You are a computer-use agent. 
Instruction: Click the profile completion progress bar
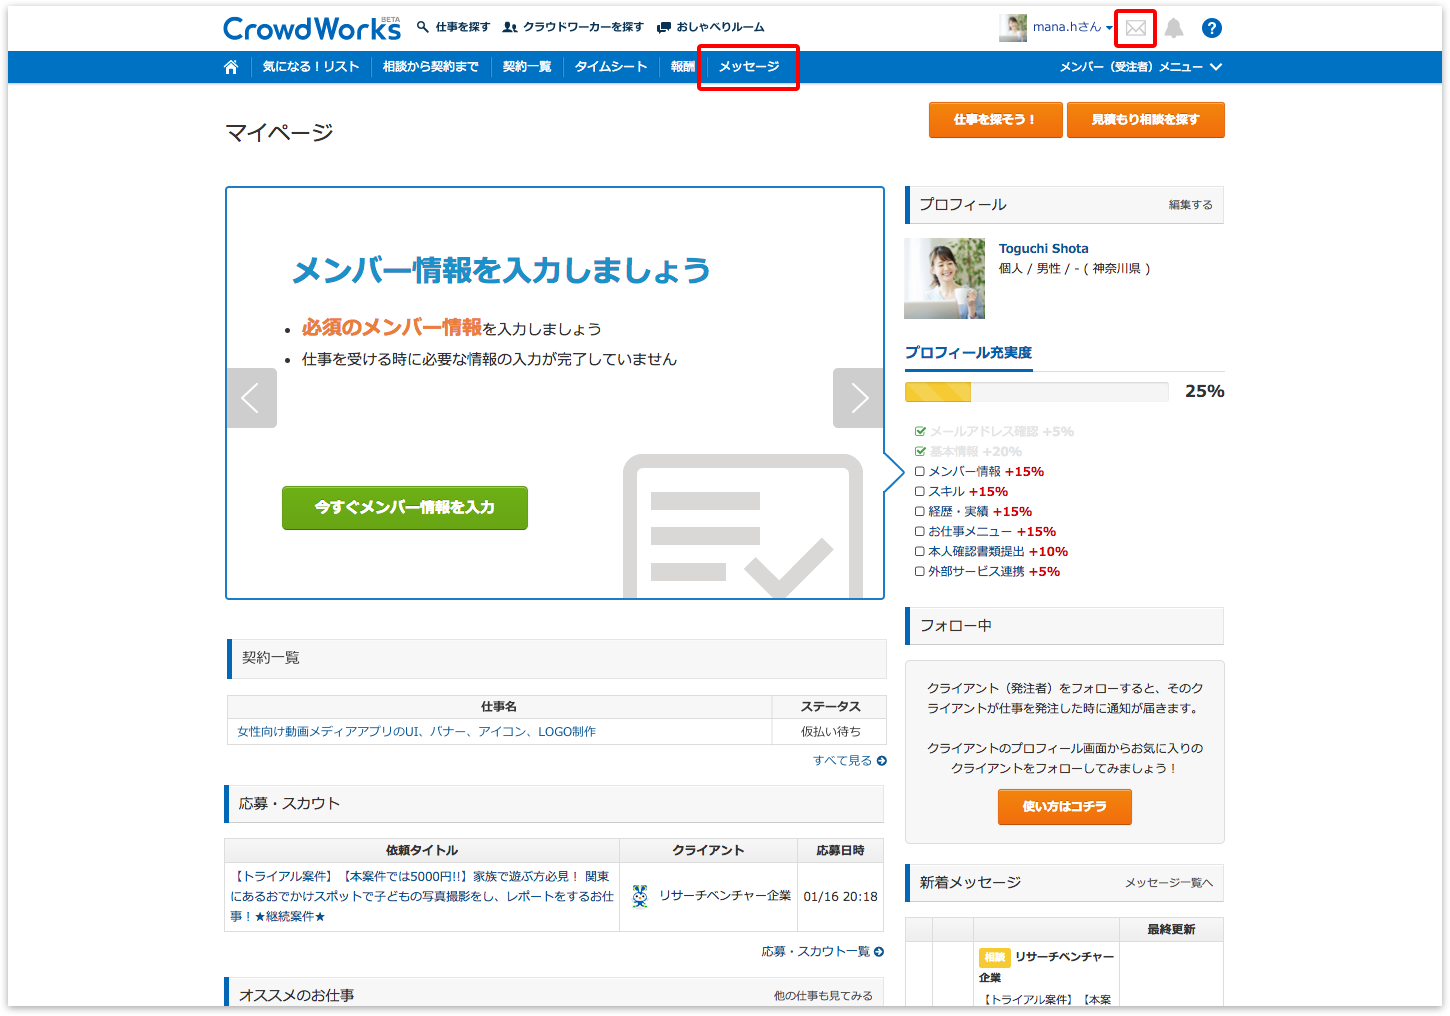(1036, 392)
